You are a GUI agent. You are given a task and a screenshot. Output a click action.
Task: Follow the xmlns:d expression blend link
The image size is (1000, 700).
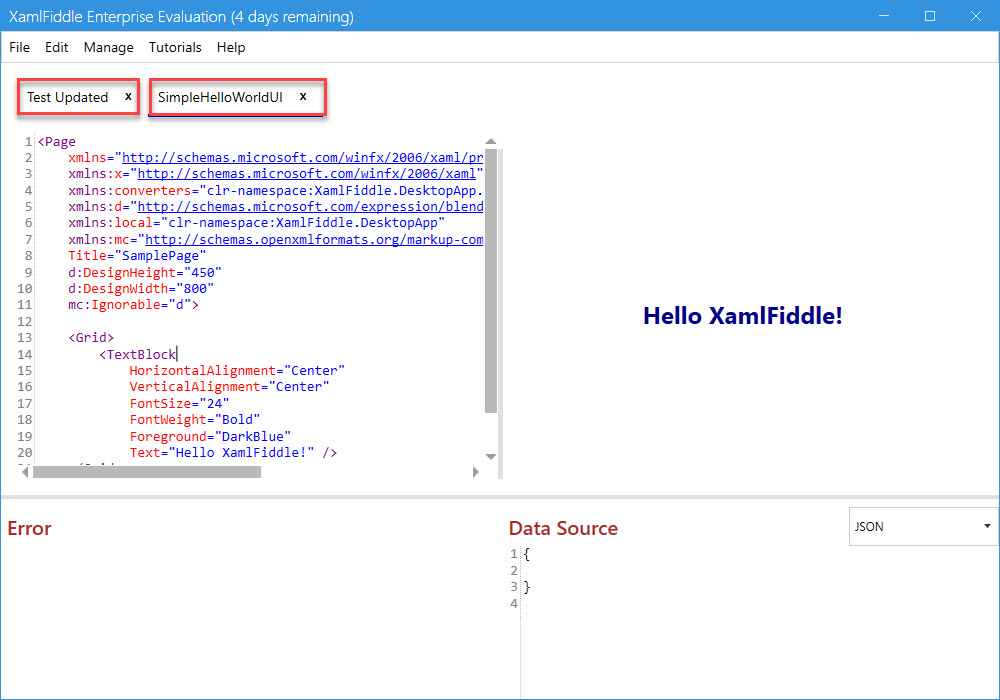tap(310, 207)
